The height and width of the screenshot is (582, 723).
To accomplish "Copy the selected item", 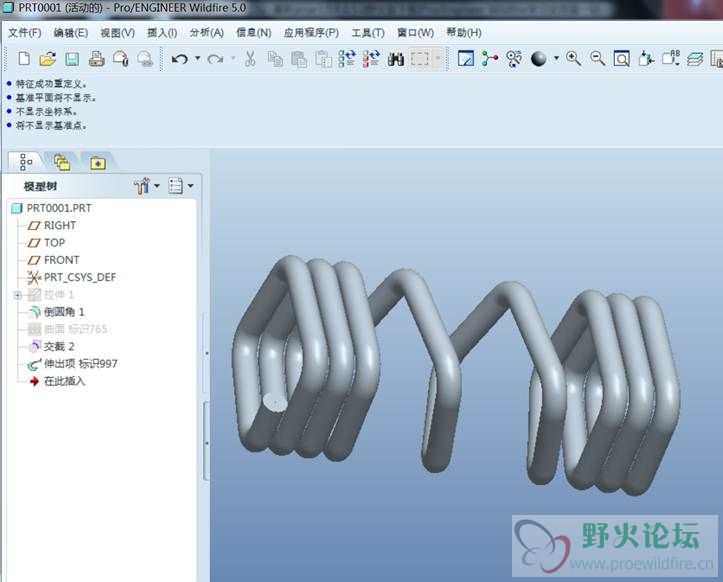I will pos(275,59).
